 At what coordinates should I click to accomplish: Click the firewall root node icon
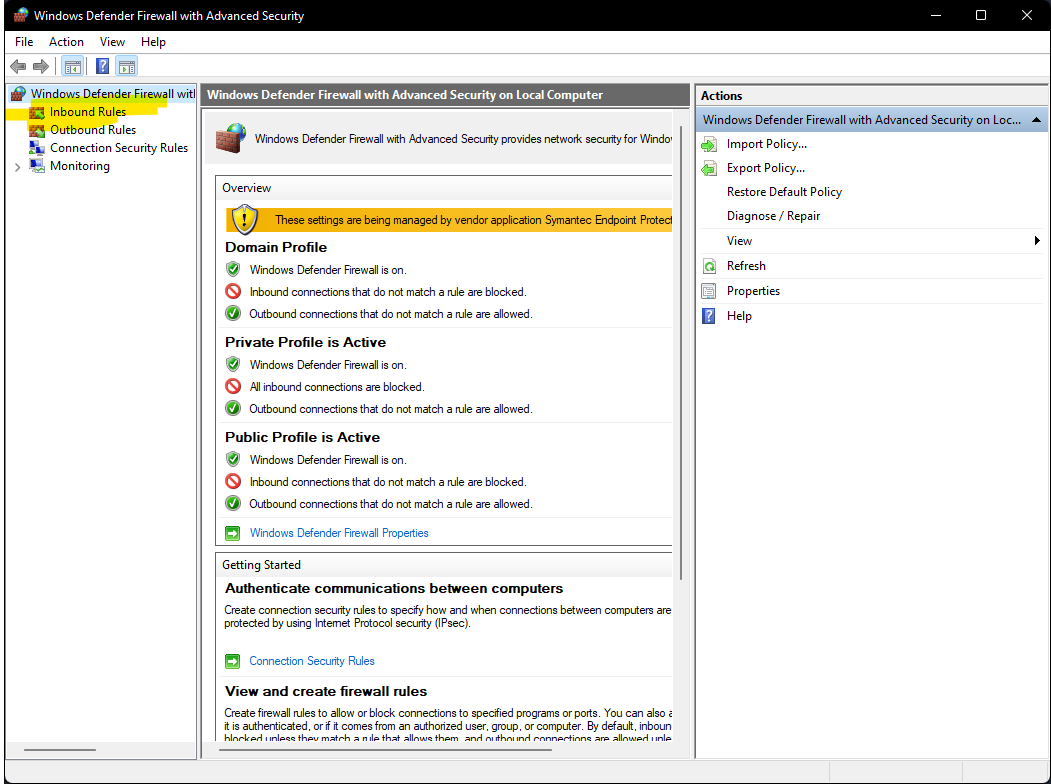point(18,94)
